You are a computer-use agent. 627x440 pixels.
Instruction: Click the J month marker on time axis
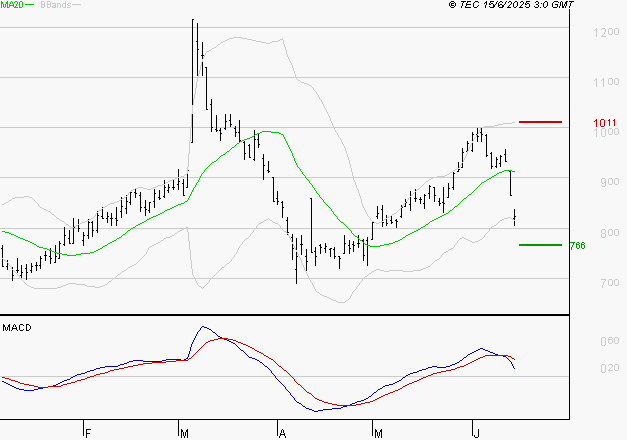coord(476,434)
